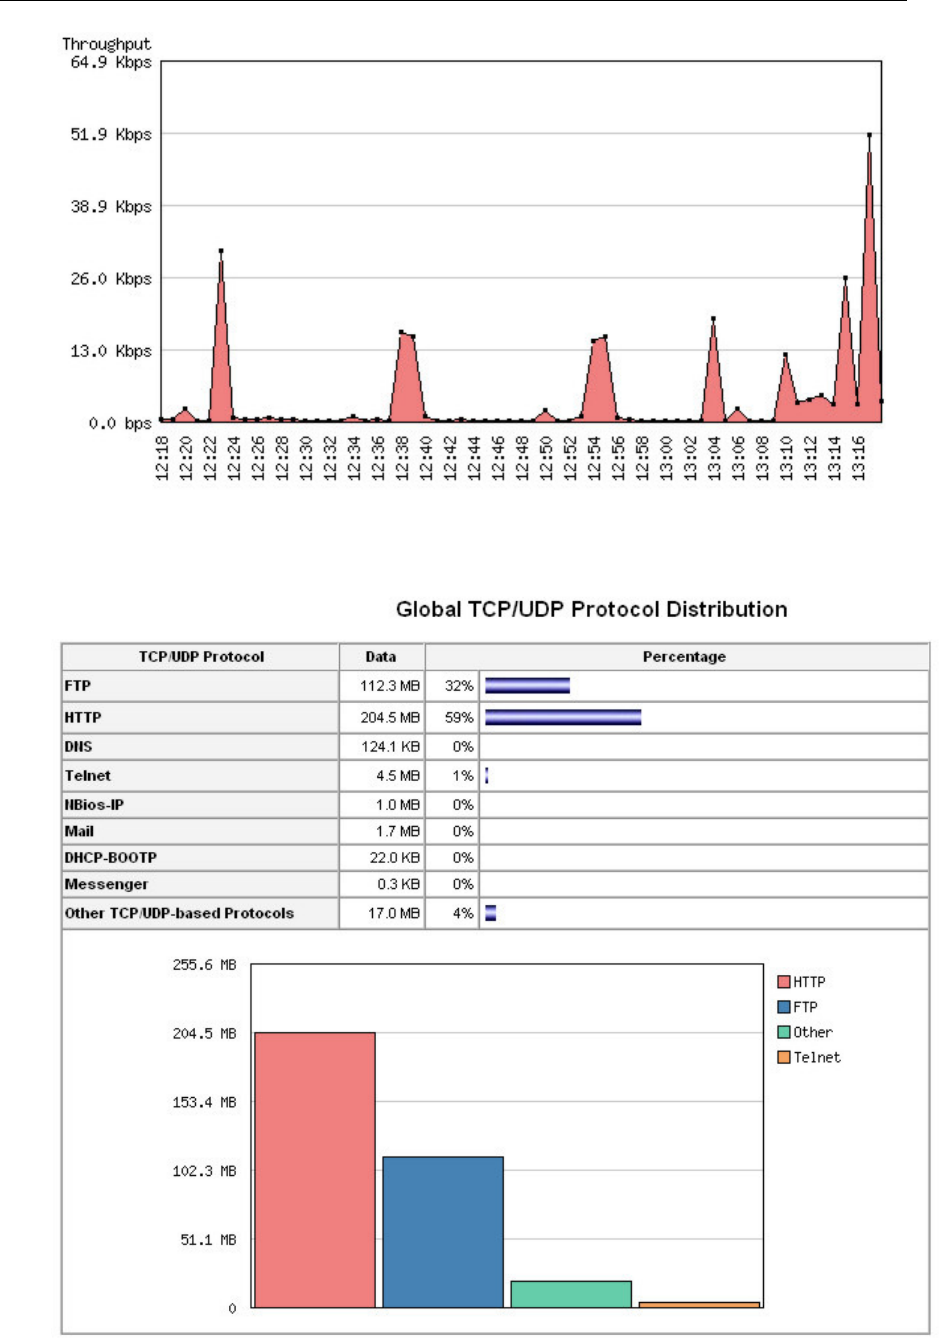Select the Messenger protocol row label

tap(107, 884)
